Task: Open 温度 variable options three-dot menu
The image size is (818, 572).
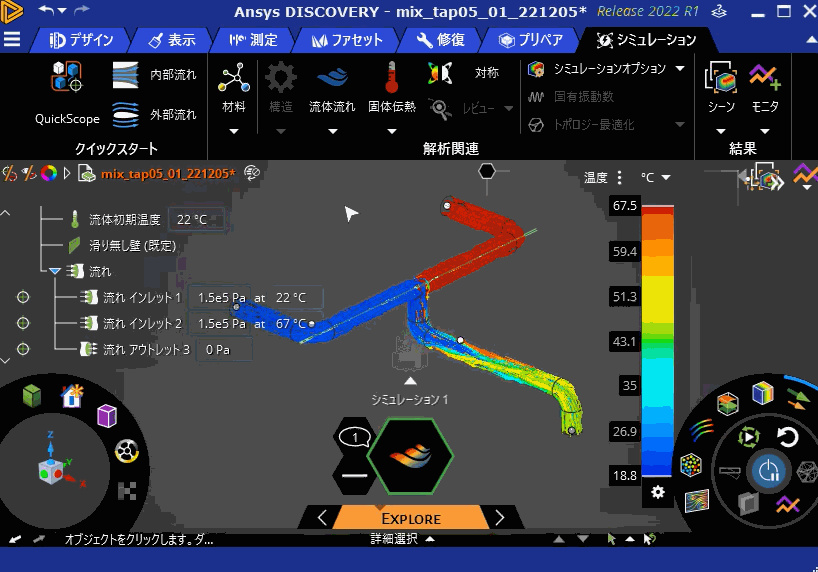Action: 619,177
